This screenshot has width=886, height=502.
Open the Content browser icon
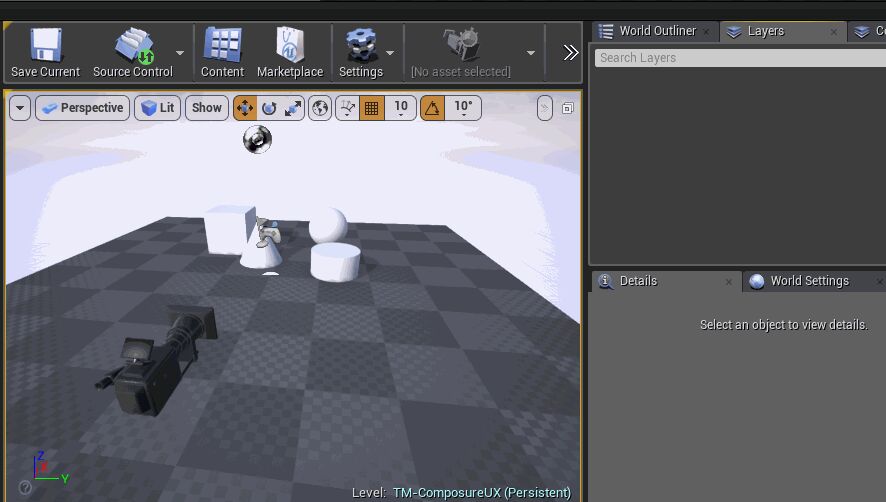[x=222, y=52]
